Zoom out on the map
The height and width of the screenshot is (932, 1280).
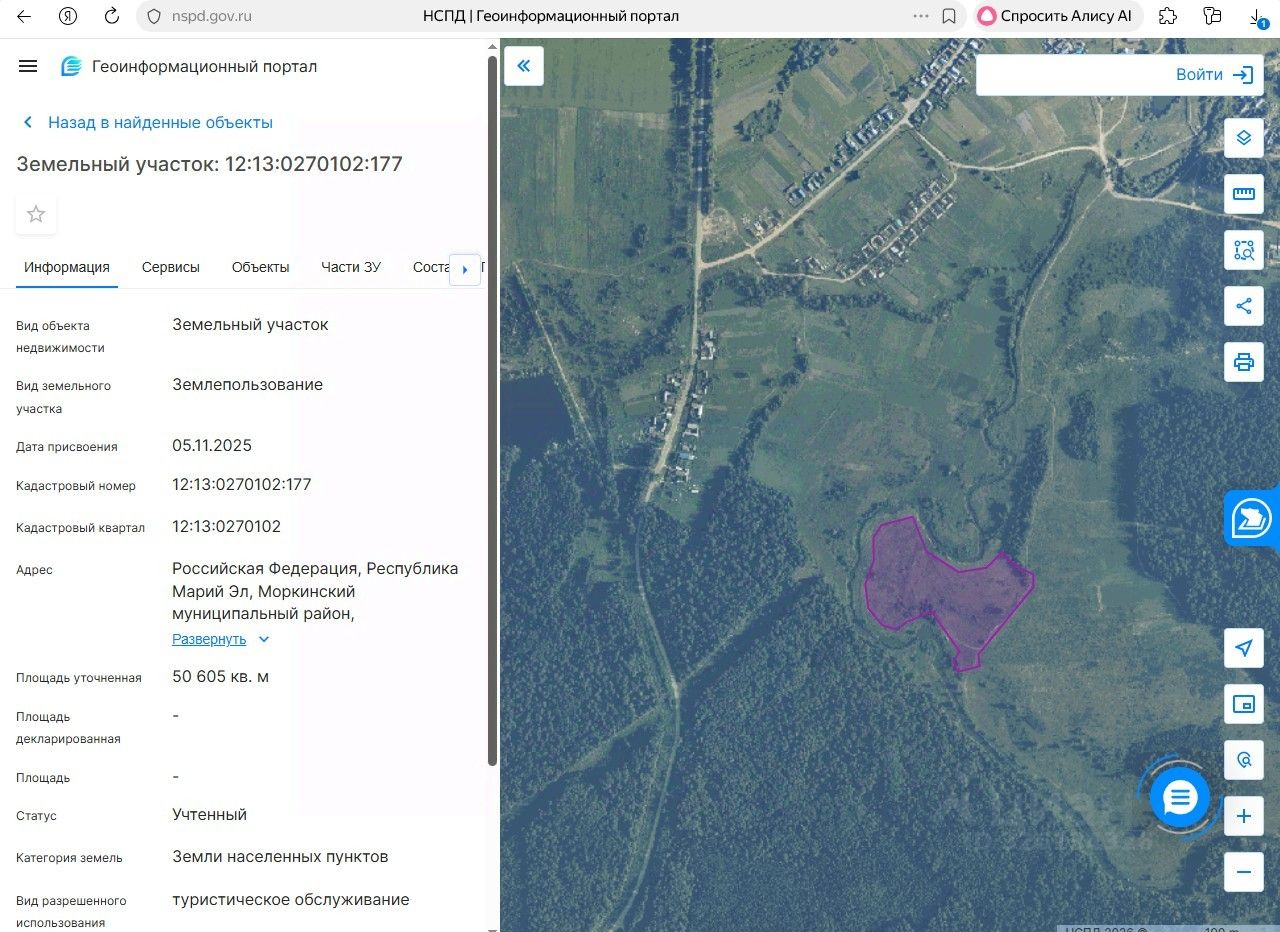[x=1244, y=872]
